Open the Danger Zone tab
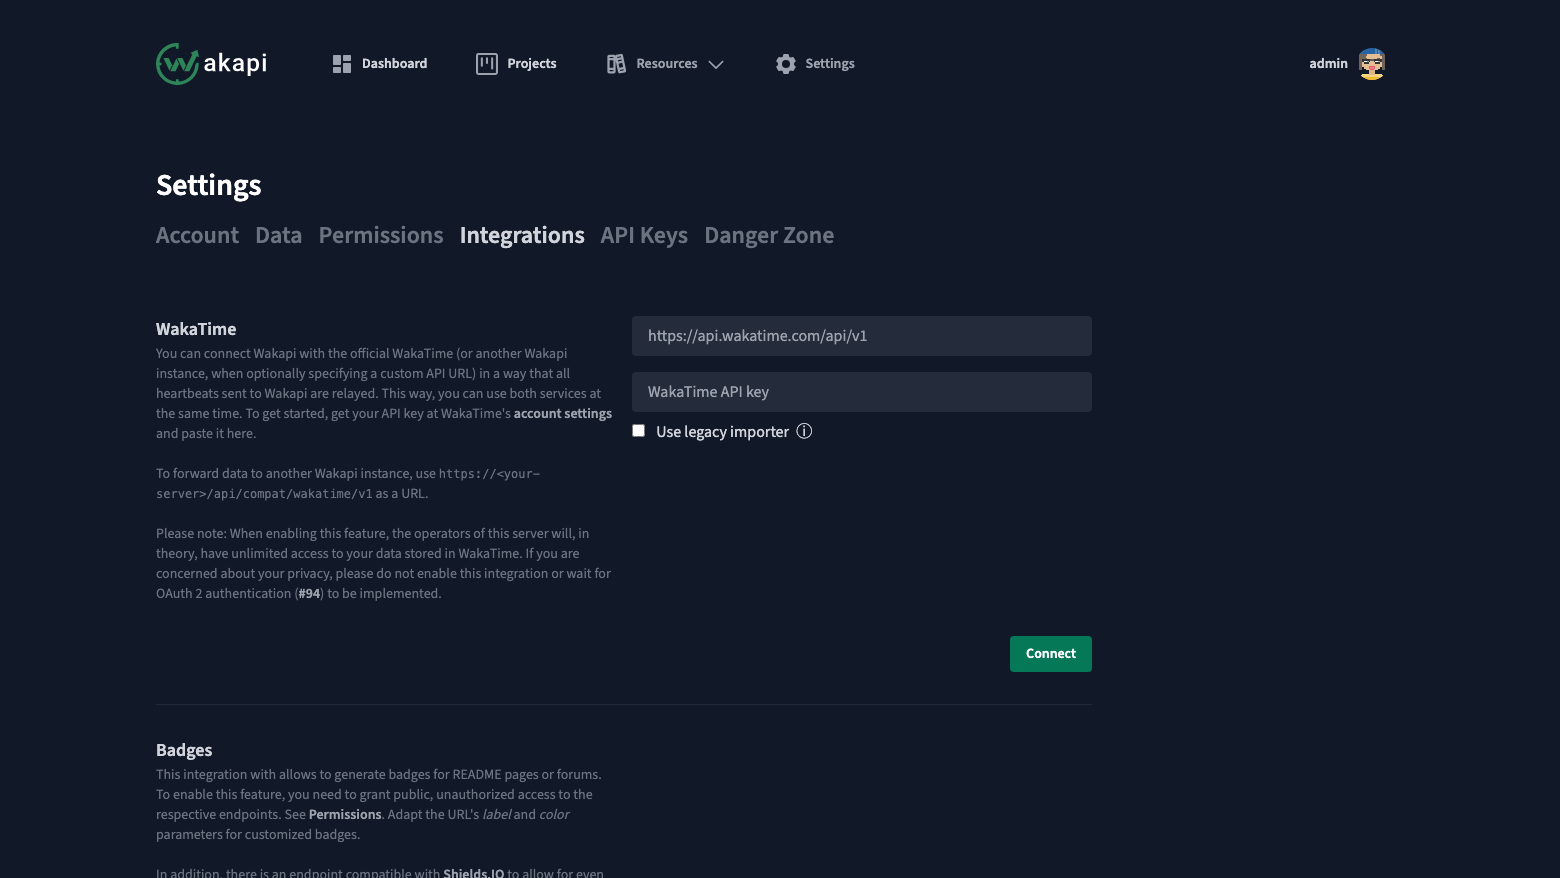 [x=769, y=235]
